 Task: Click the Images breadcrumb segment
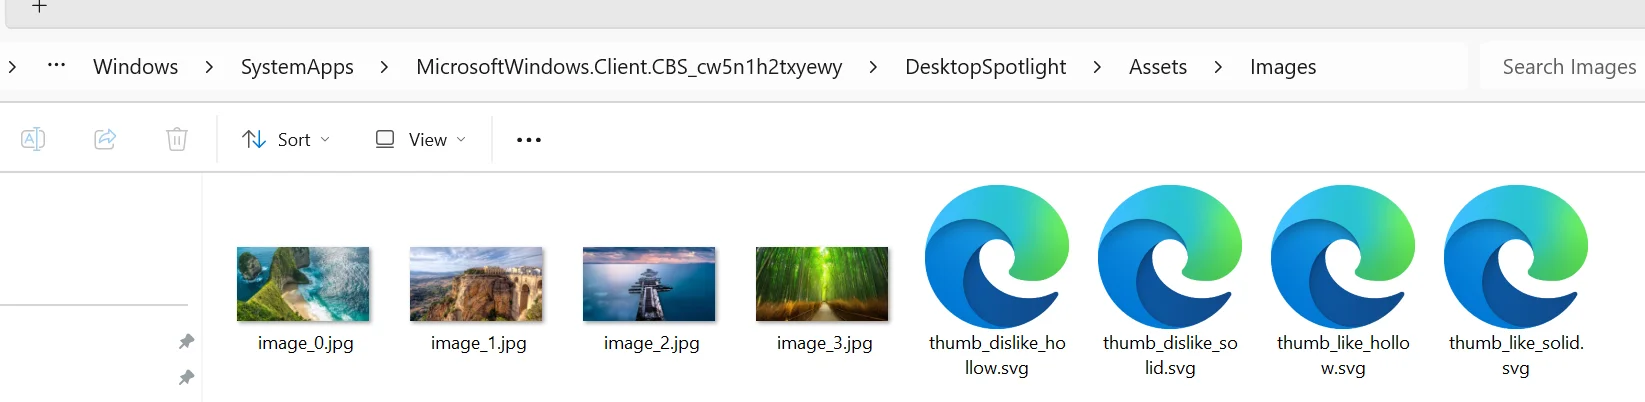tap(1283, 67)
